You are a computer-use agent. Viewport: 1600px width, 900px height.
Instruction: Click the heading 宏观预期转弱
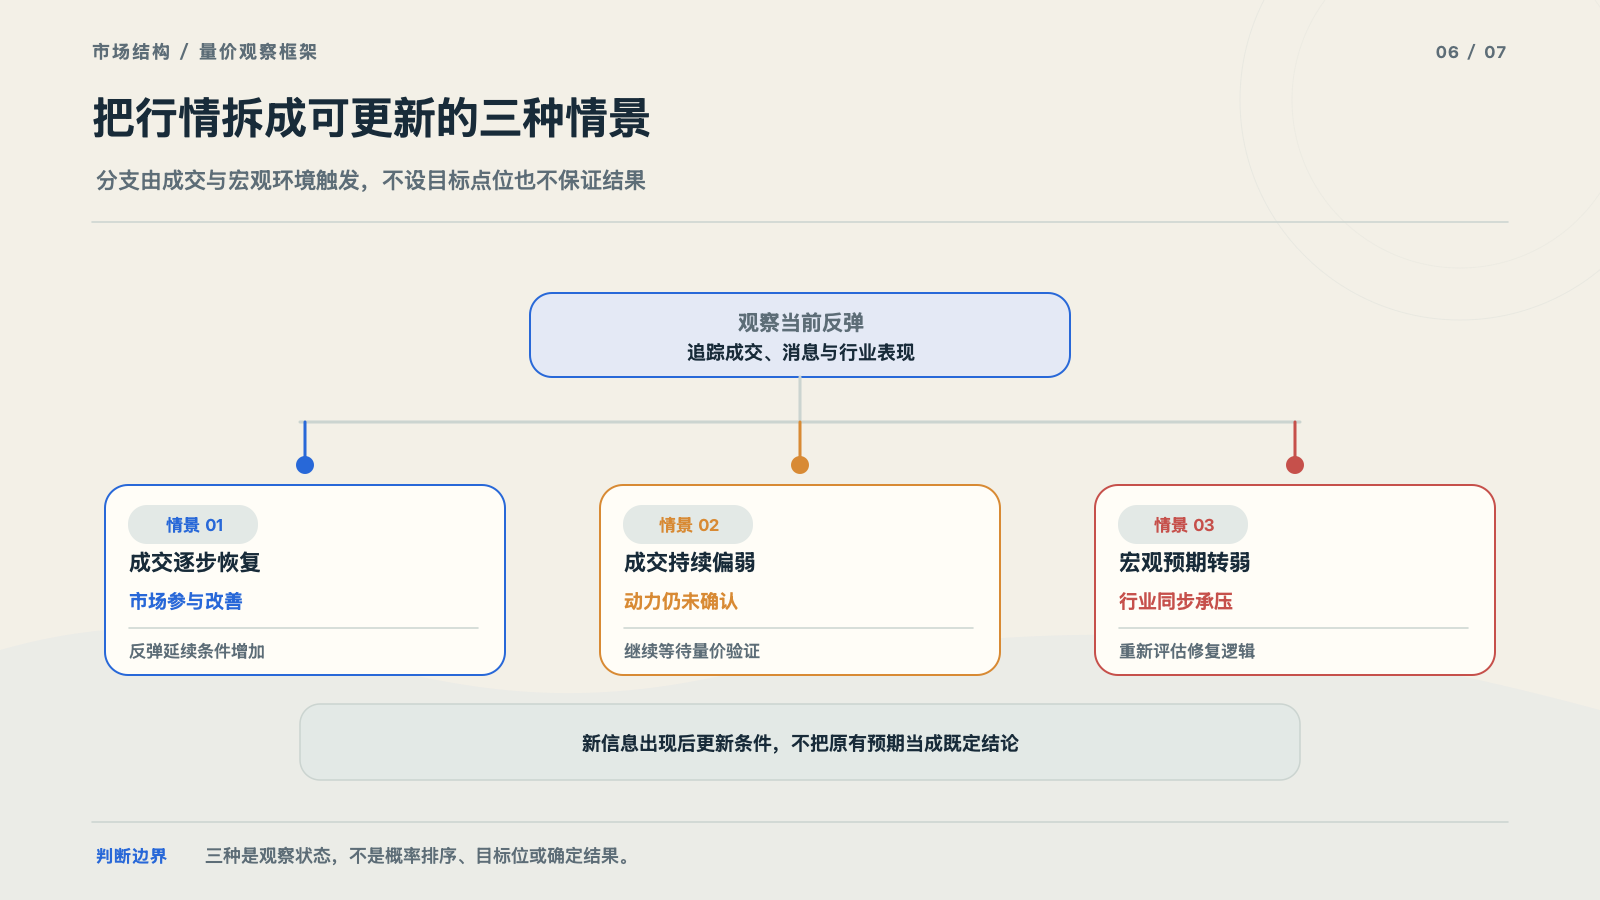1185,562
